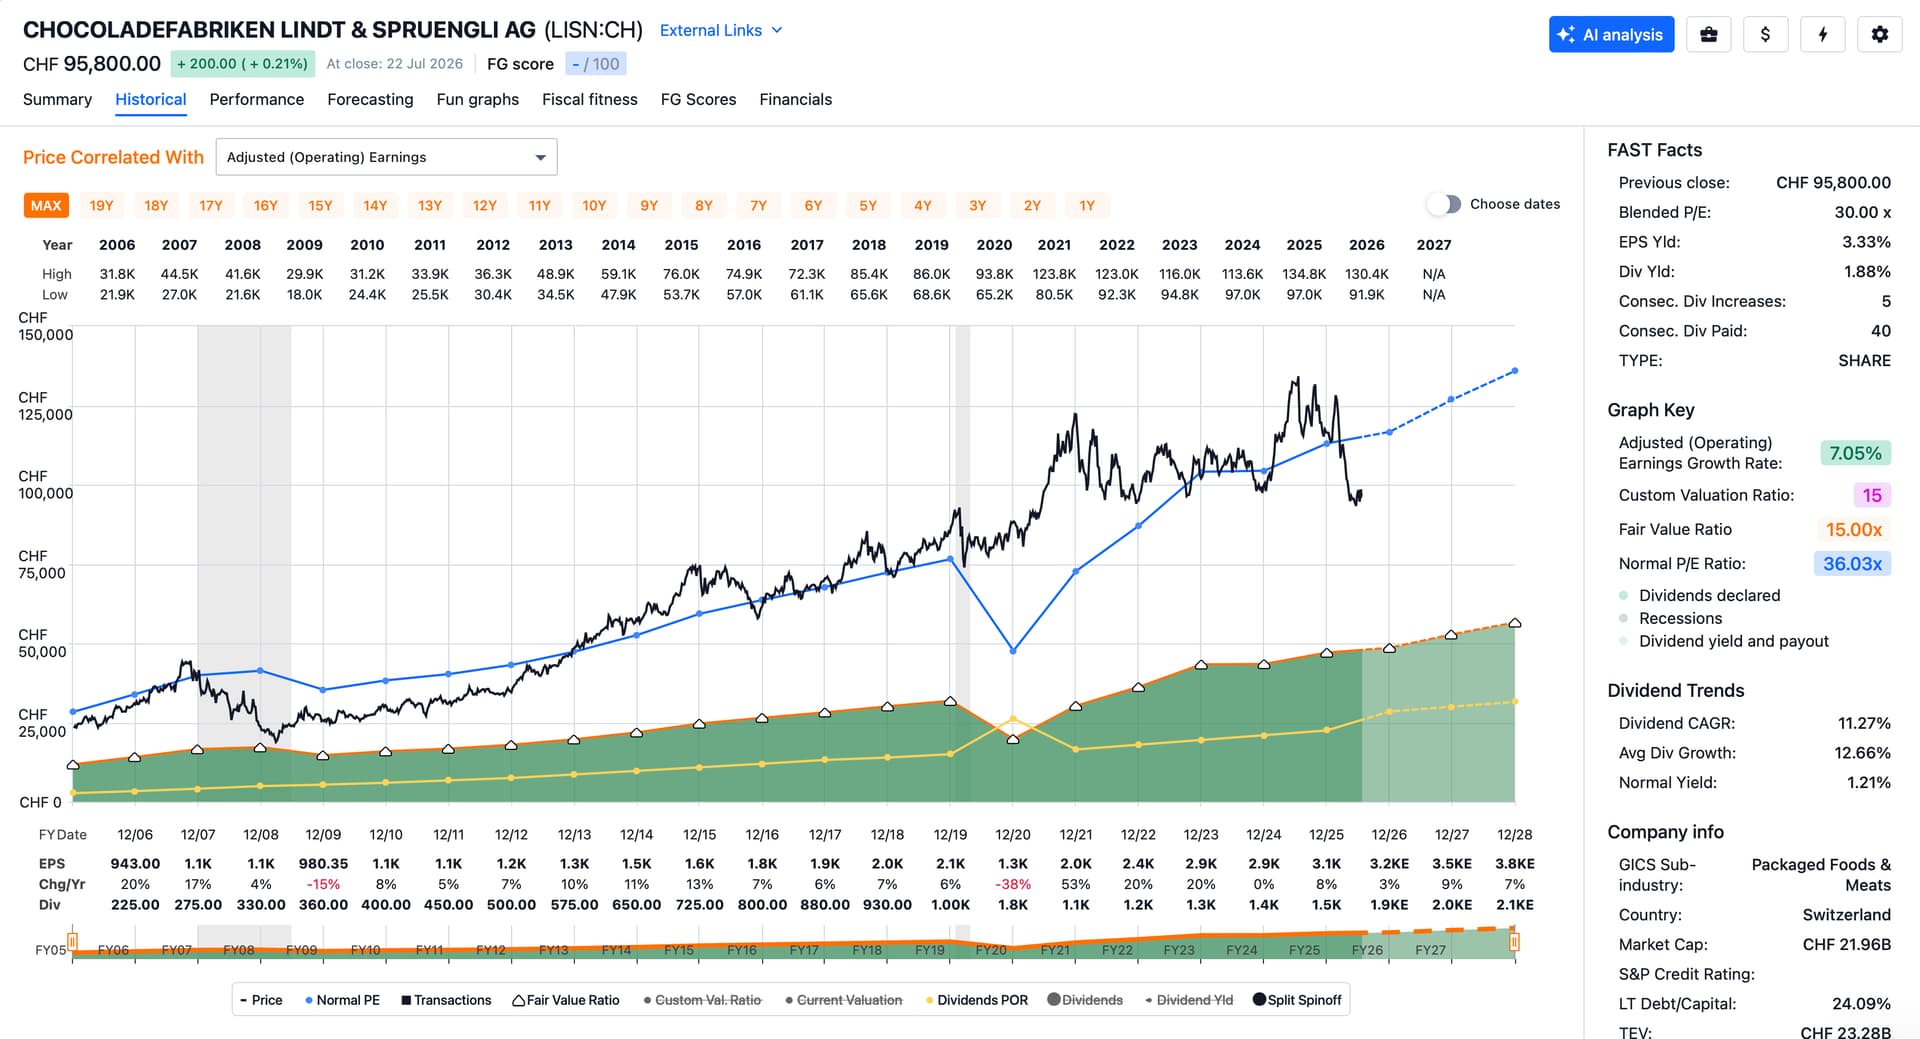
Task: Click the Packaged Foods & Meats industry
Action: click(1821, 875)
